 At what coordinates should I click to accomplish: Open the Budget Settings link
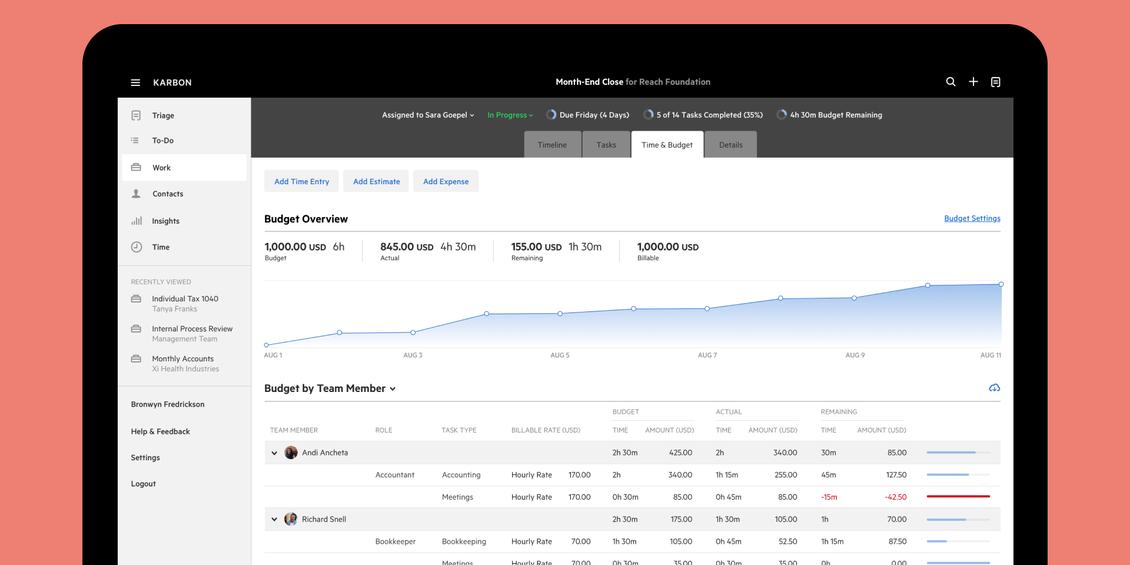pos(972,218)
